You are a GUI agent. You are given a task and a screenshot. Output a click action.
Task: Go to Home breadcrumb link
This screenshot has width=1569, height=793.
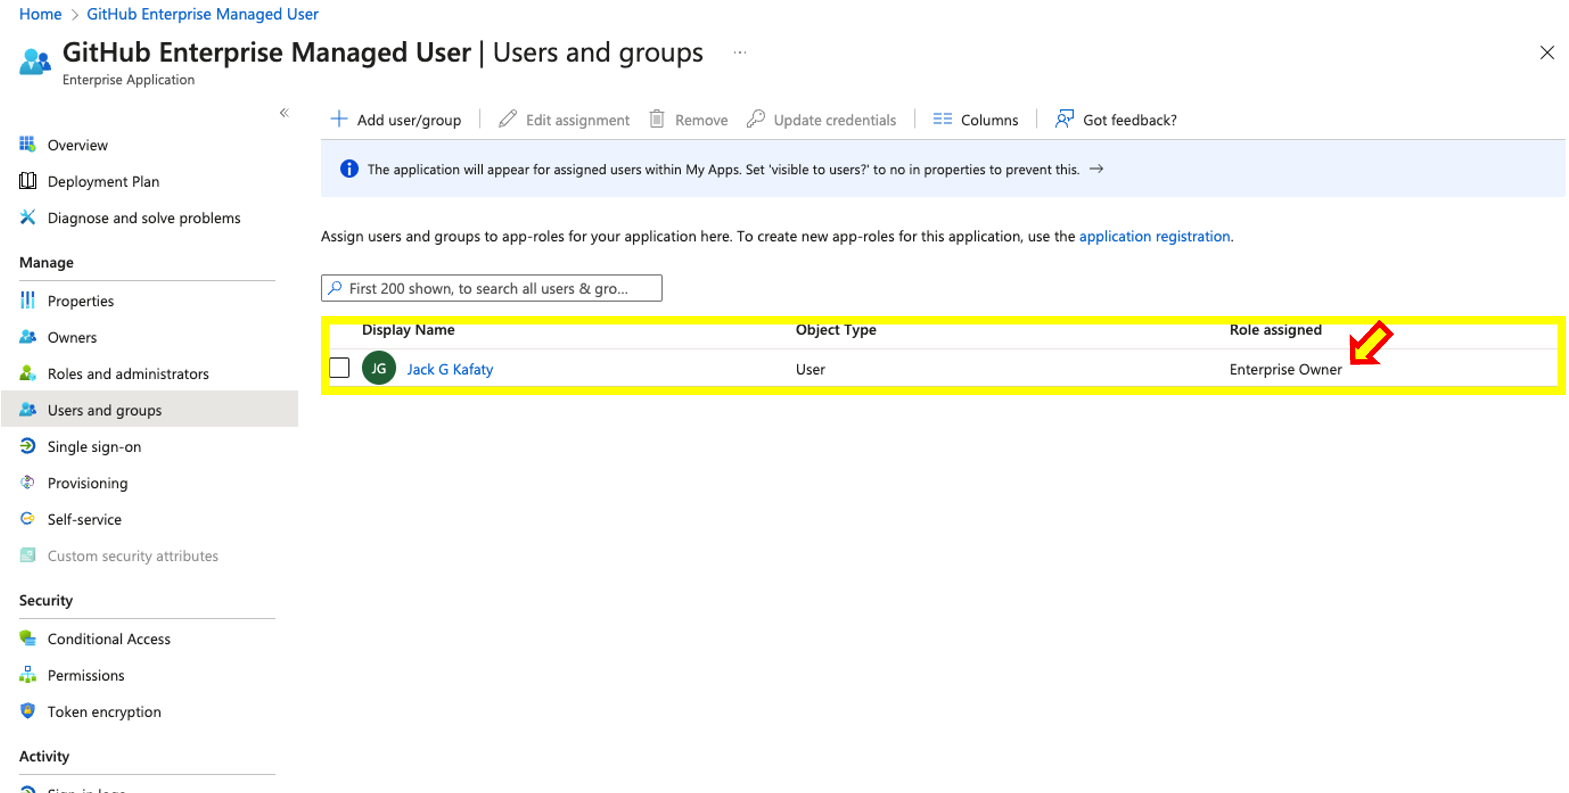tap(40, 14)
